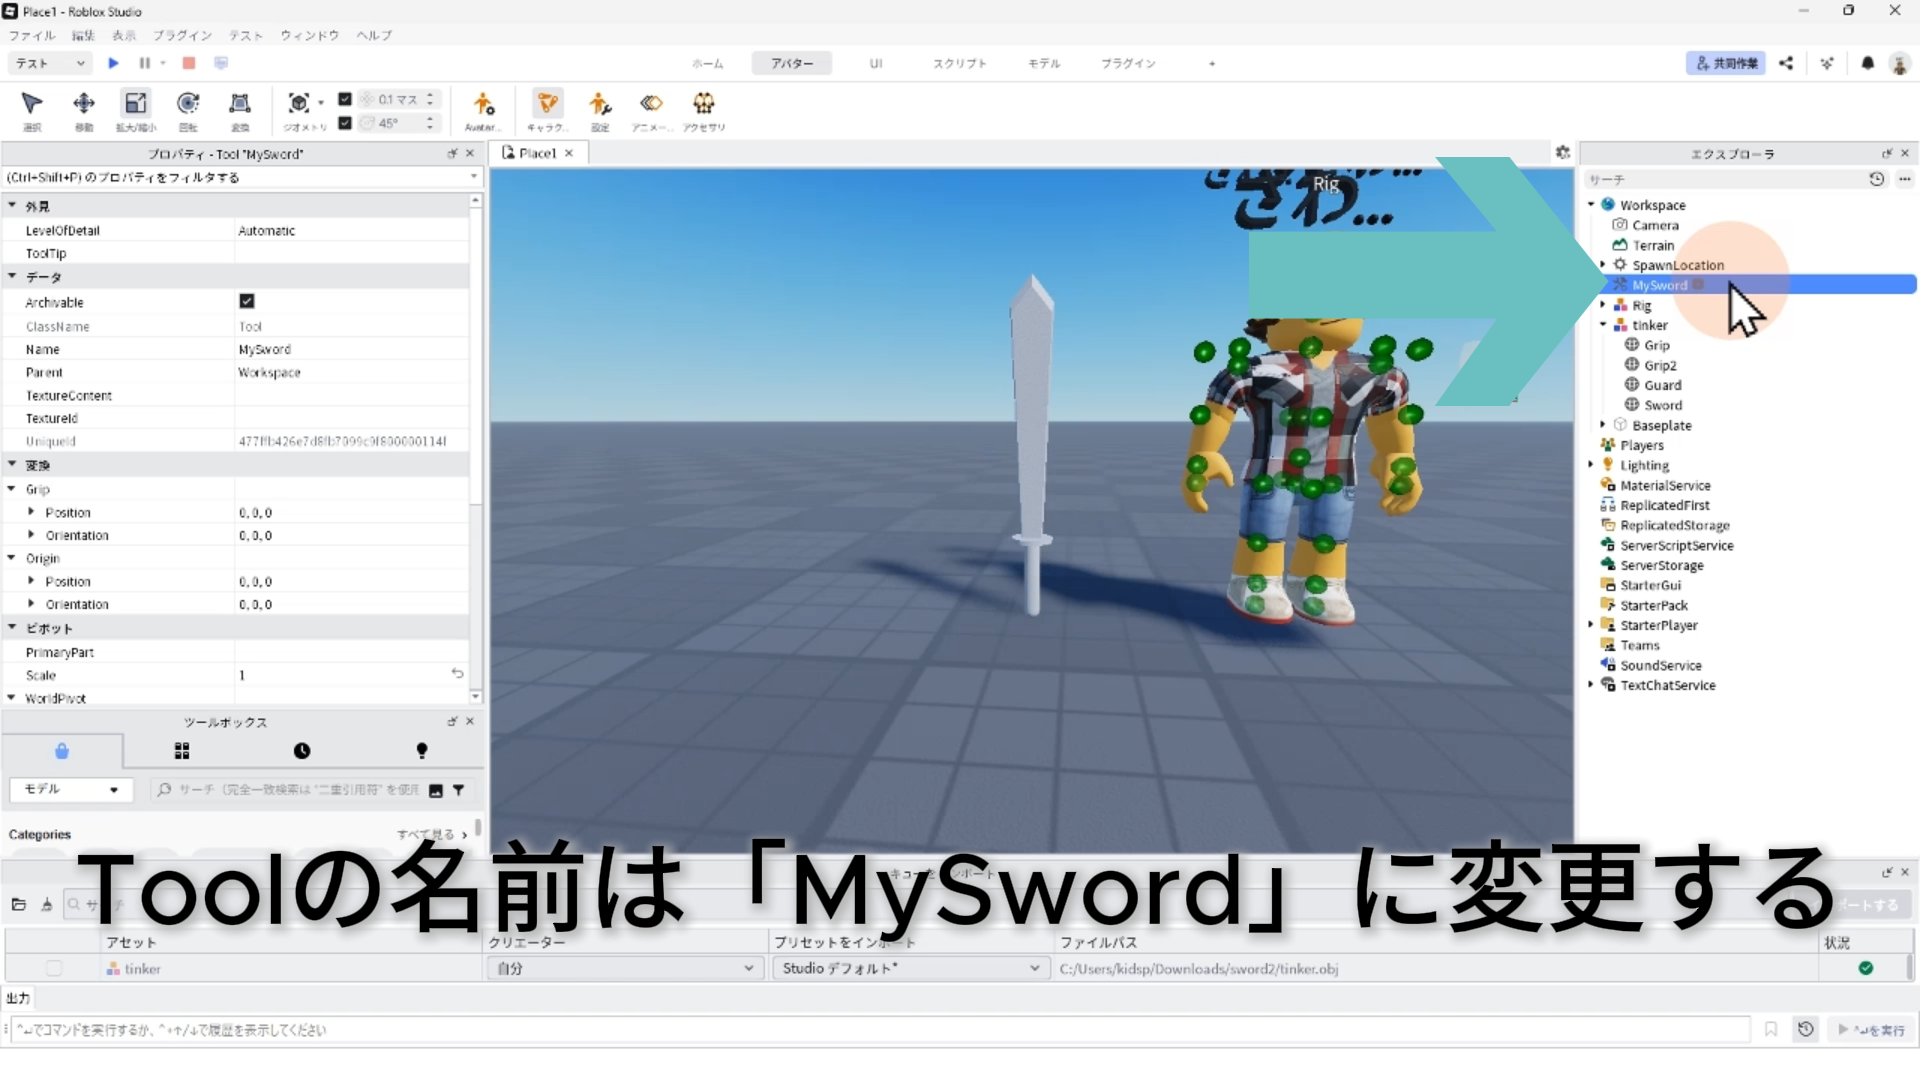
Task: Switch to the スクリプト ribbon tab
Action: (x=959, y=63)
